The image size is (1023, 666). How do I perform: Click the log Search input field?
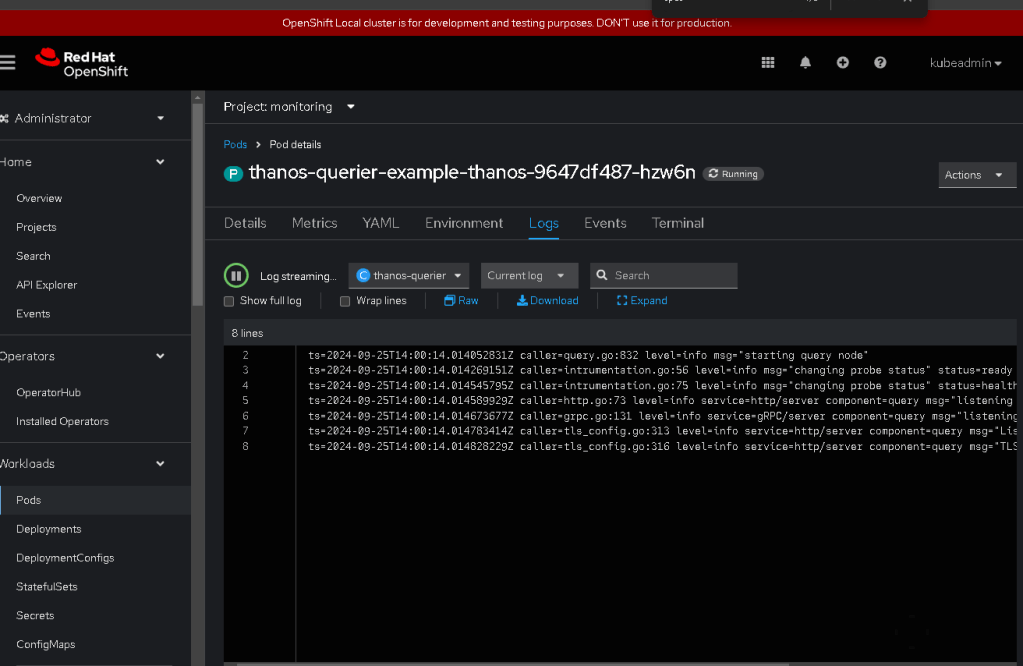664,275
